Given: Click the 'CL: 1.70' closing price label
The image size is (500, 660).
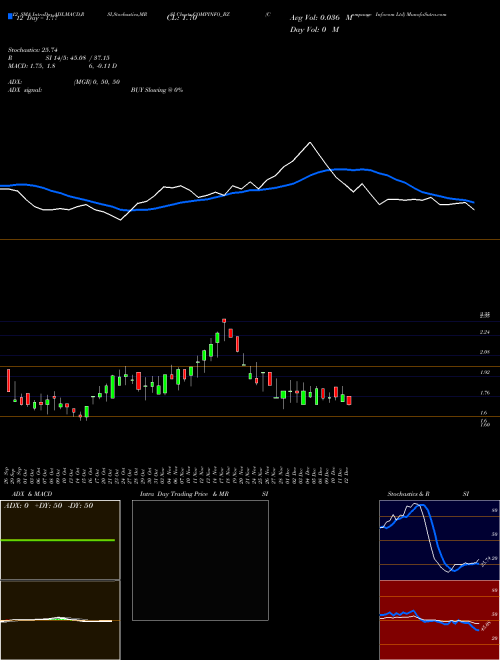Looking at the screenshot, I should click(x=182, y=18).
